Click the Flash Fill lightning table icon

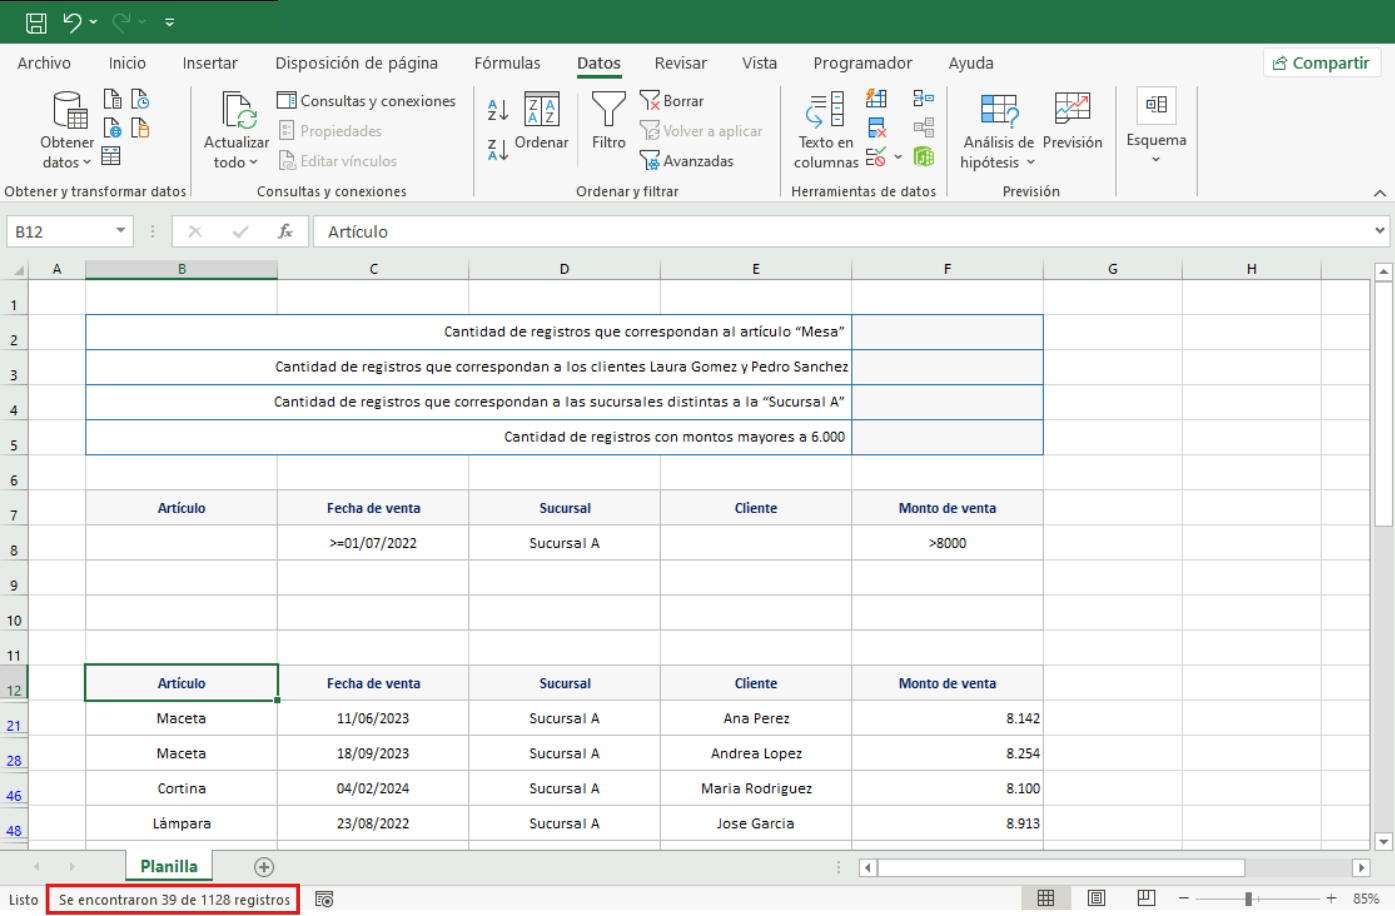tap(876, 98)
